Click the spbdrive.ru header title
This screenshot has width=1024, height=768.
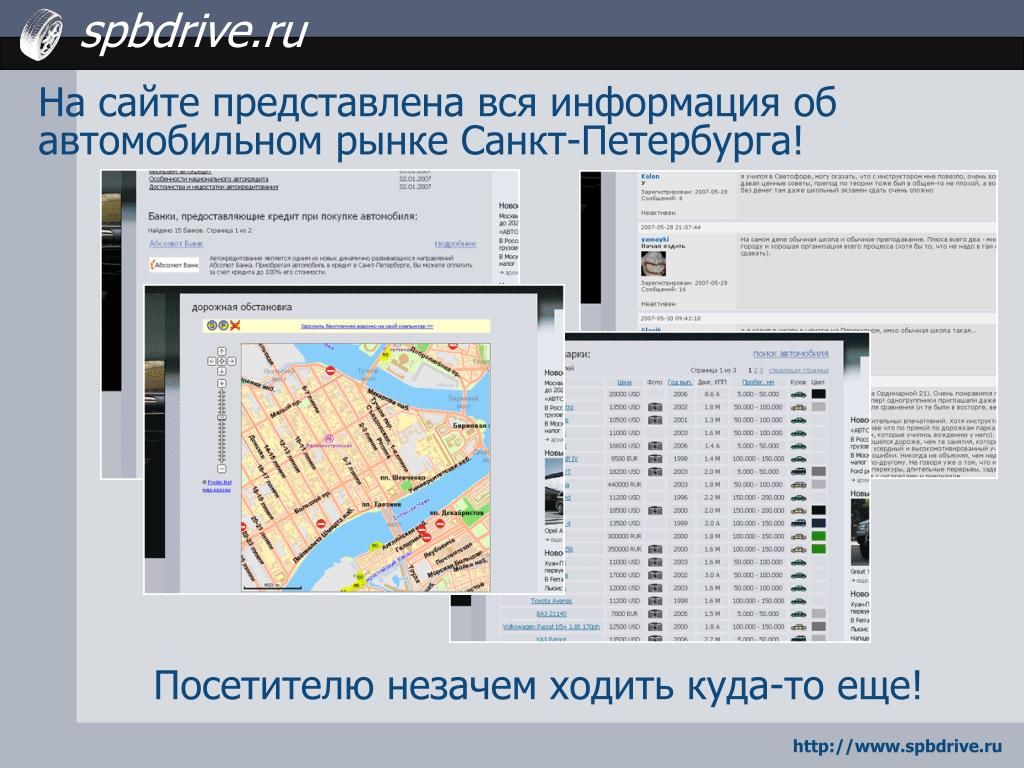pos(194,33)
